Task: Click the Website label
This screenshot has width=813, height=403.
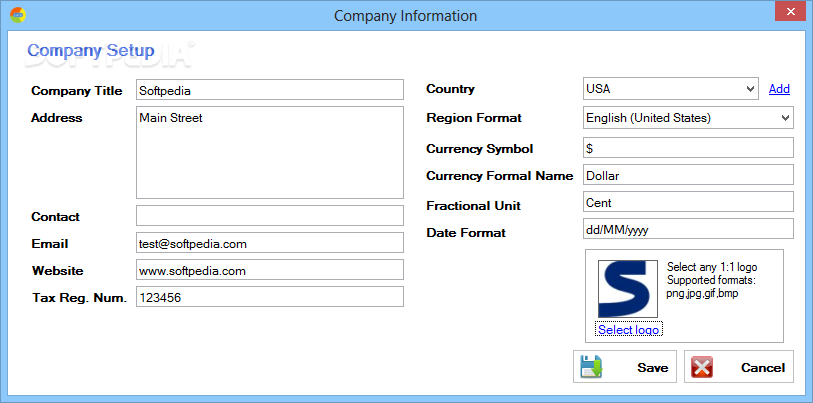Action: tap(58, 271)
